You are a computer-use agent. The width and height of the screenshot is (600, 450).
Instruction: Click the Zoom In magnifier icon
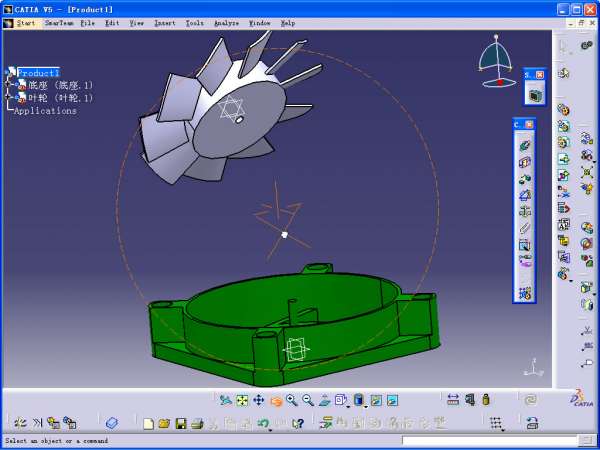[291, 400]
